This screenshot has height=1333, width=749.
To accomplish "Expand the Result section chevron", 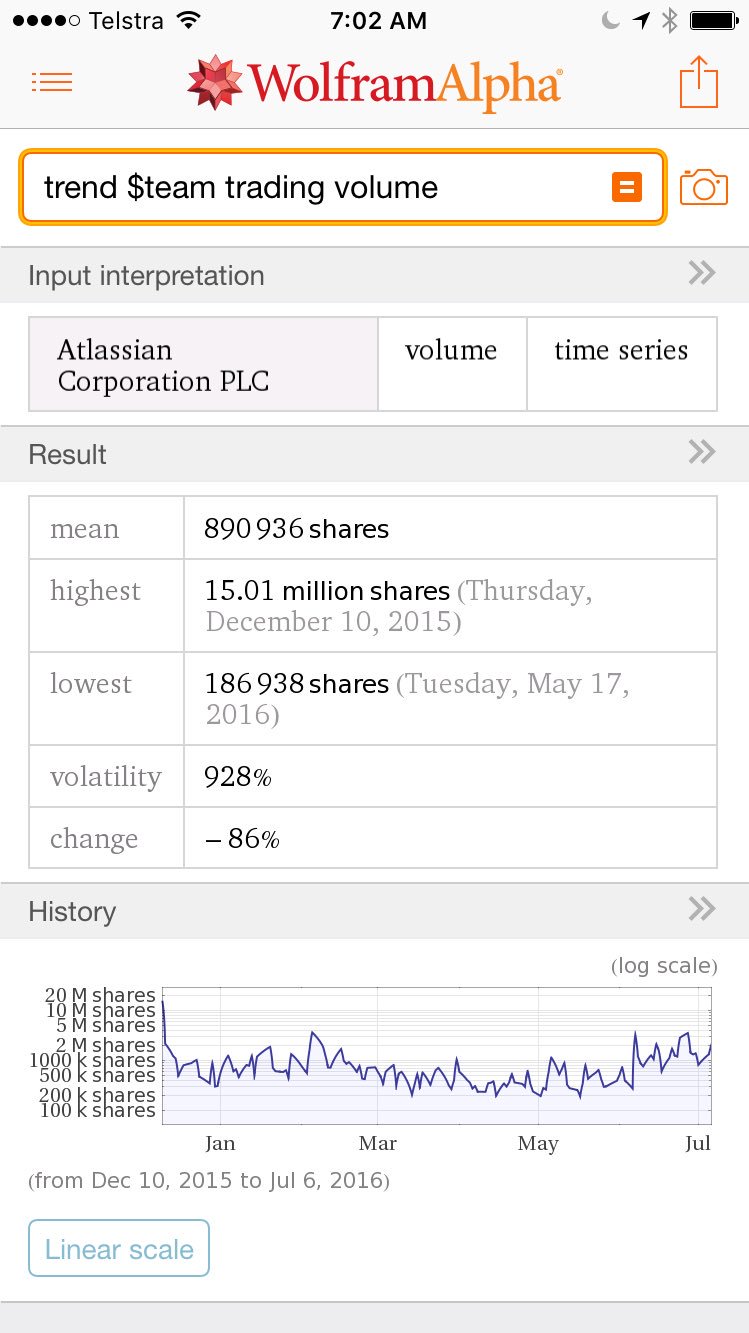I will [x=702, y=452].
